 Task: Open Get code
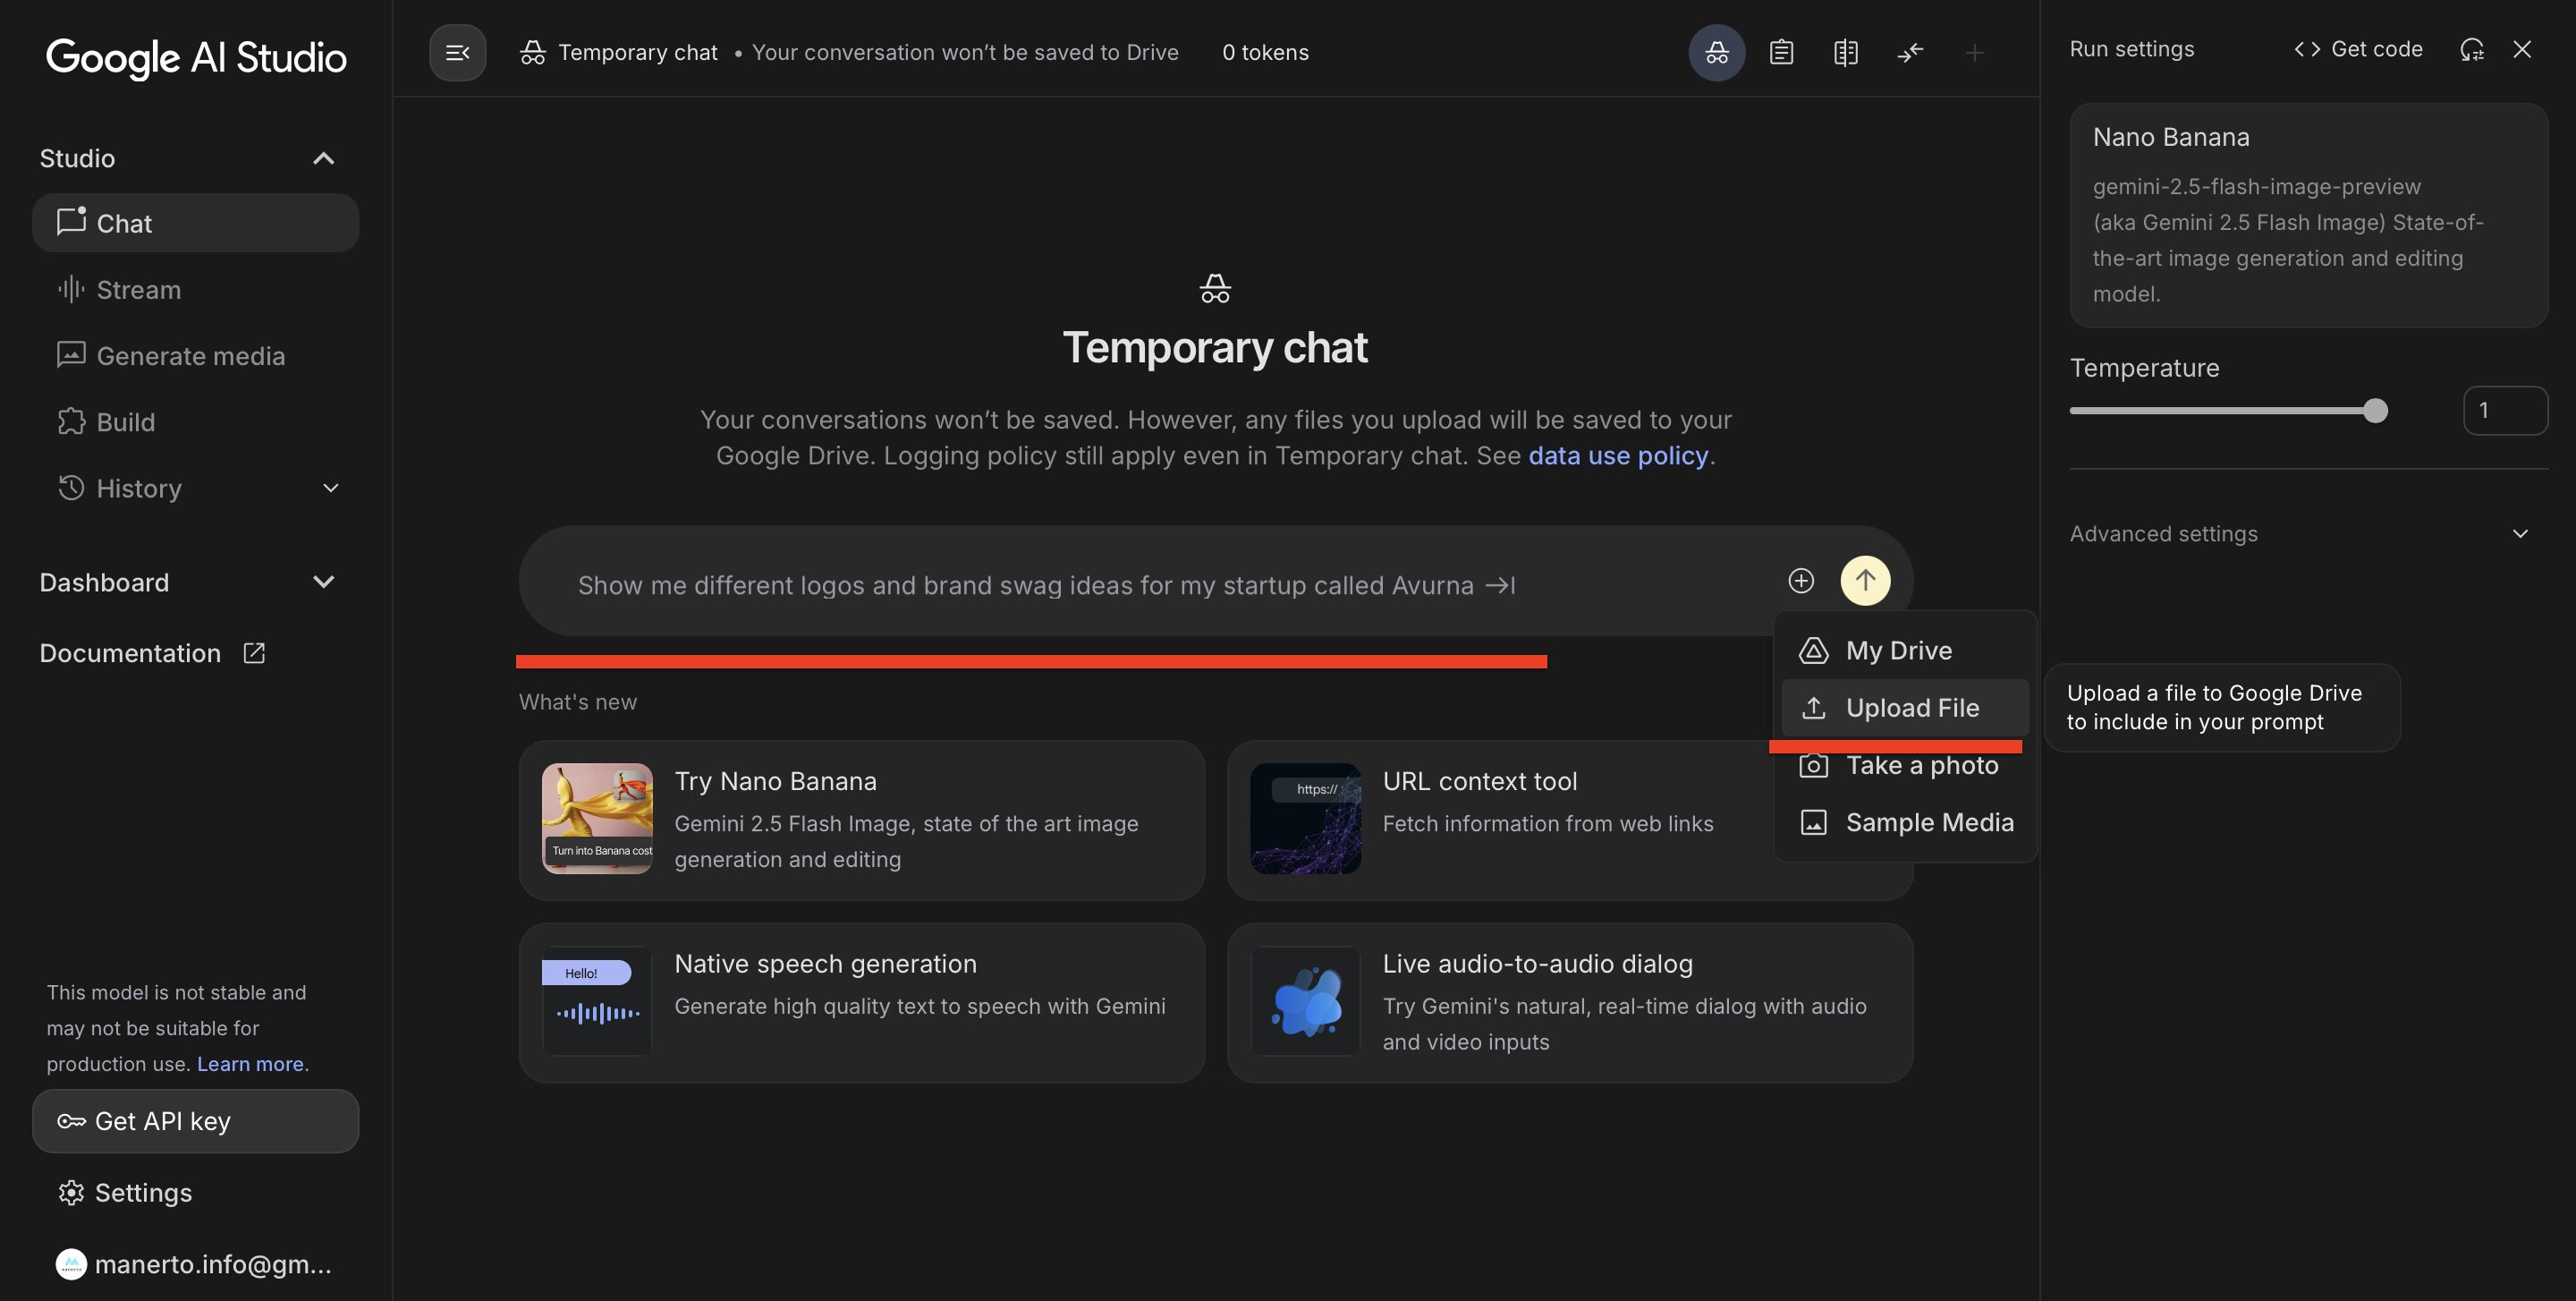tap(2357, 49)
